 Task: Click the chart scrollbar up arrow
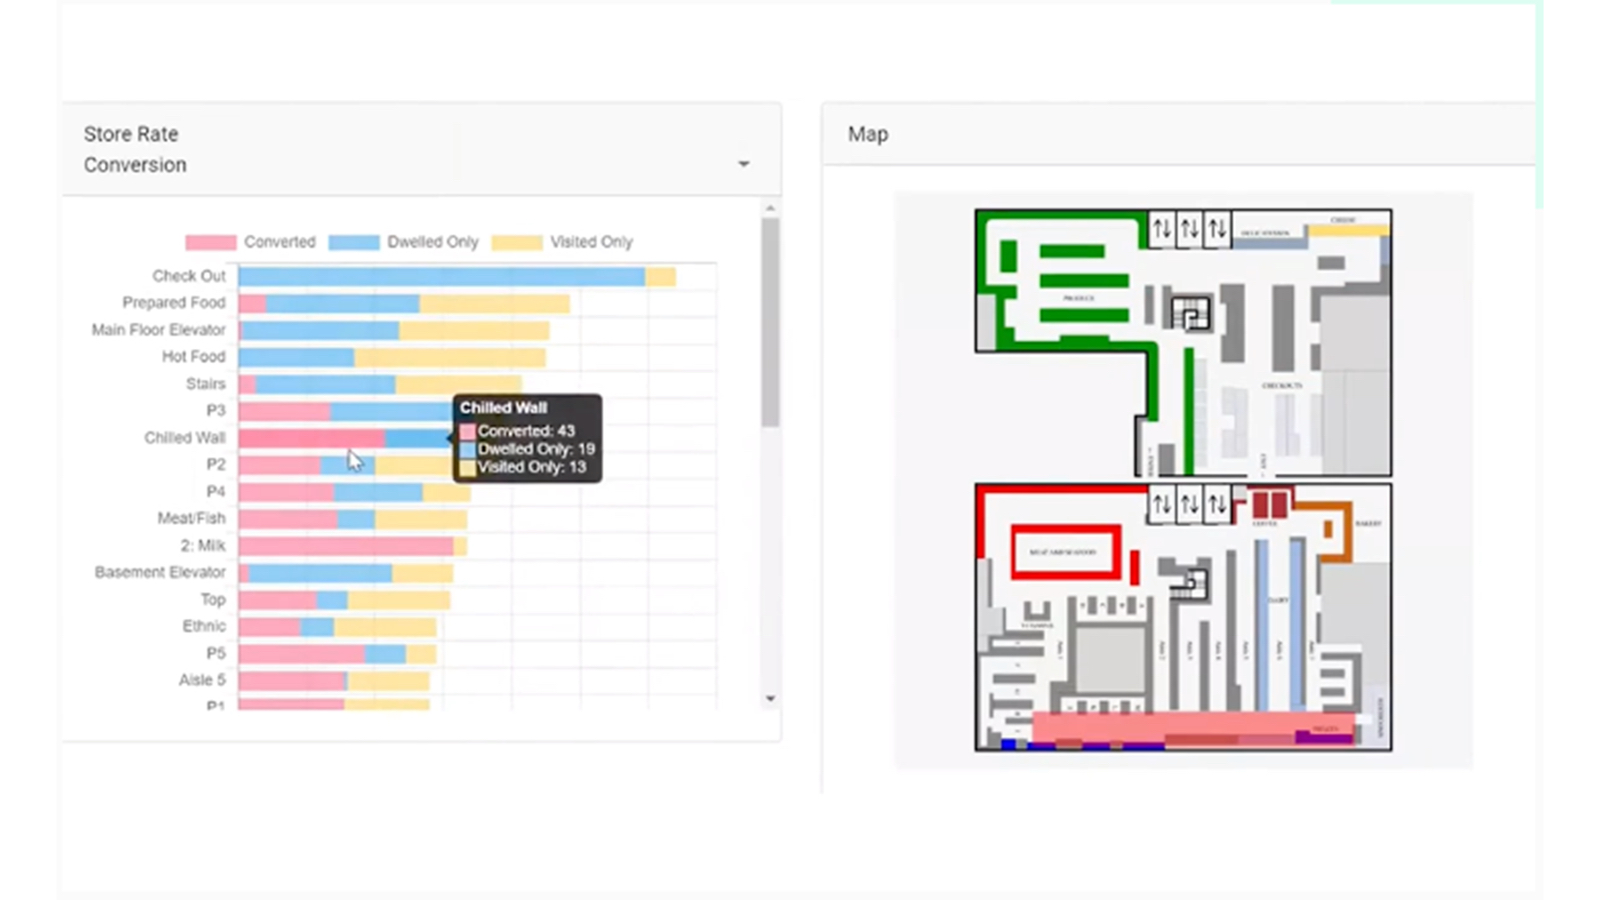[x=770, y=209]
